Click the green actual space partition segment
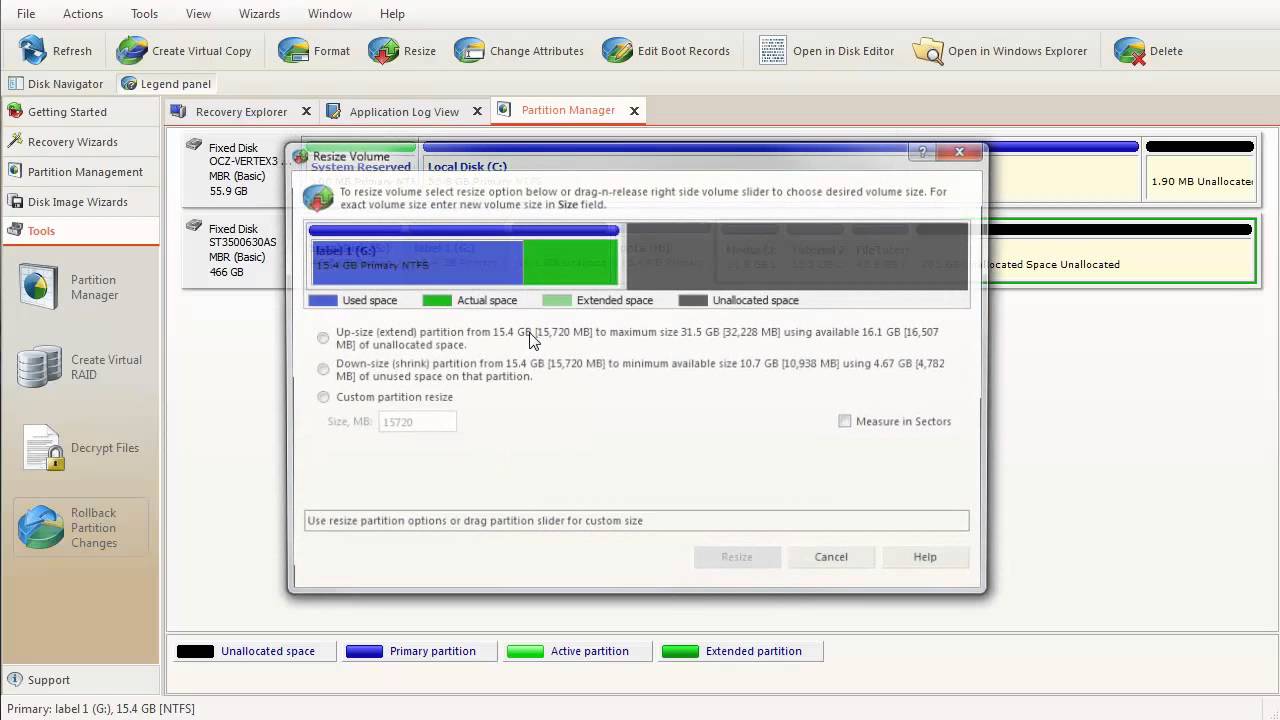The width and height of the screenshot is (1280, 720). pyautogui.click(x=570, y=261)
